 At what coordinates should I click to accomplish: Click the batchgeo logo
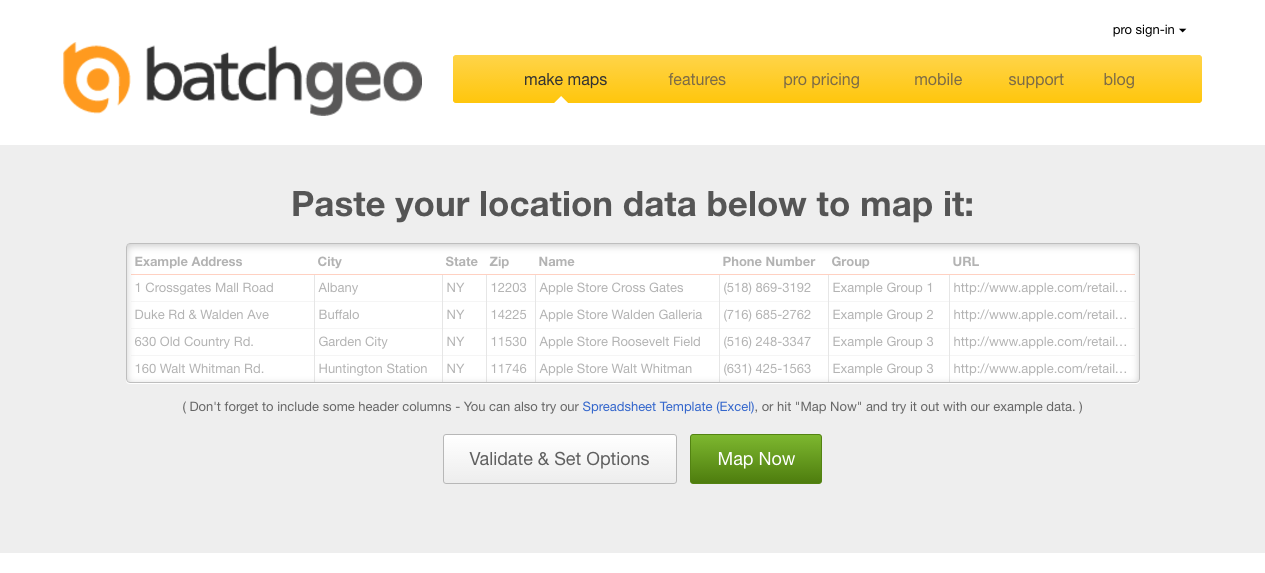[x=242, y=78]
